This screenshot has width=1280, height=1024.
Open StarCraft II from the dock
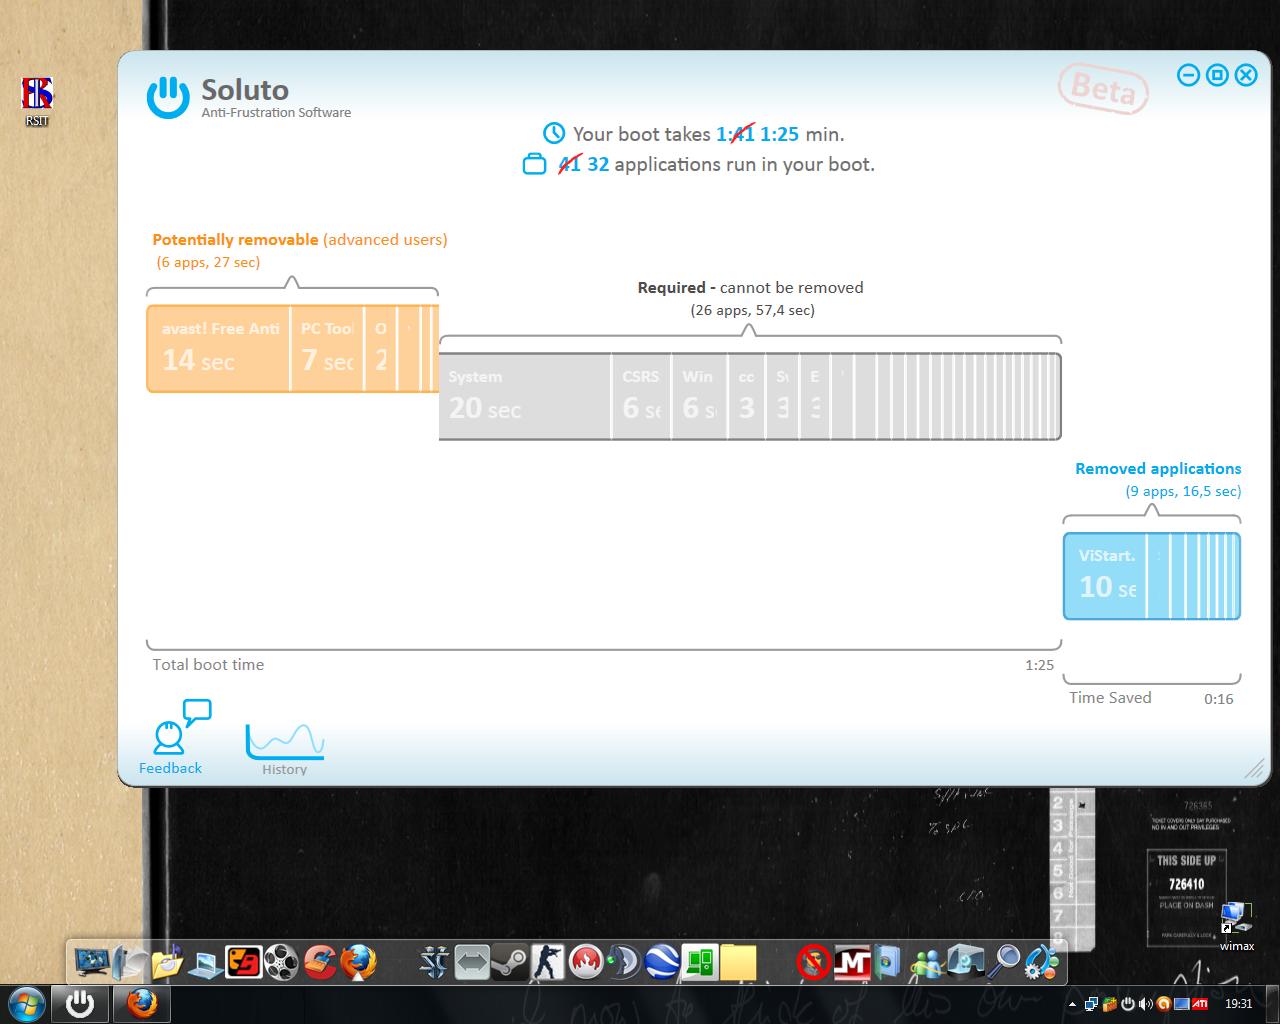435,962
